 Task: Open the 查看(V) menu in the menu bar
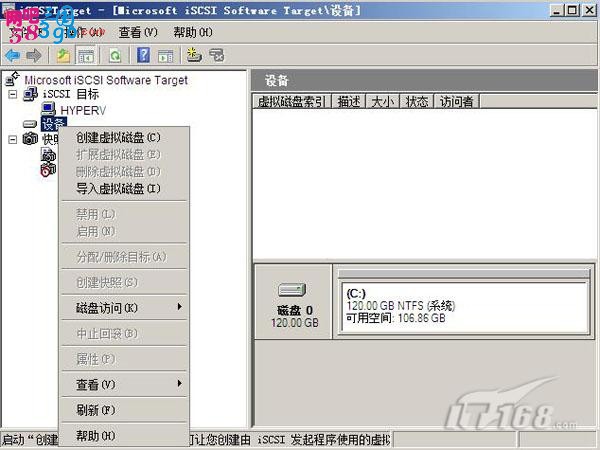pos(138,33)
